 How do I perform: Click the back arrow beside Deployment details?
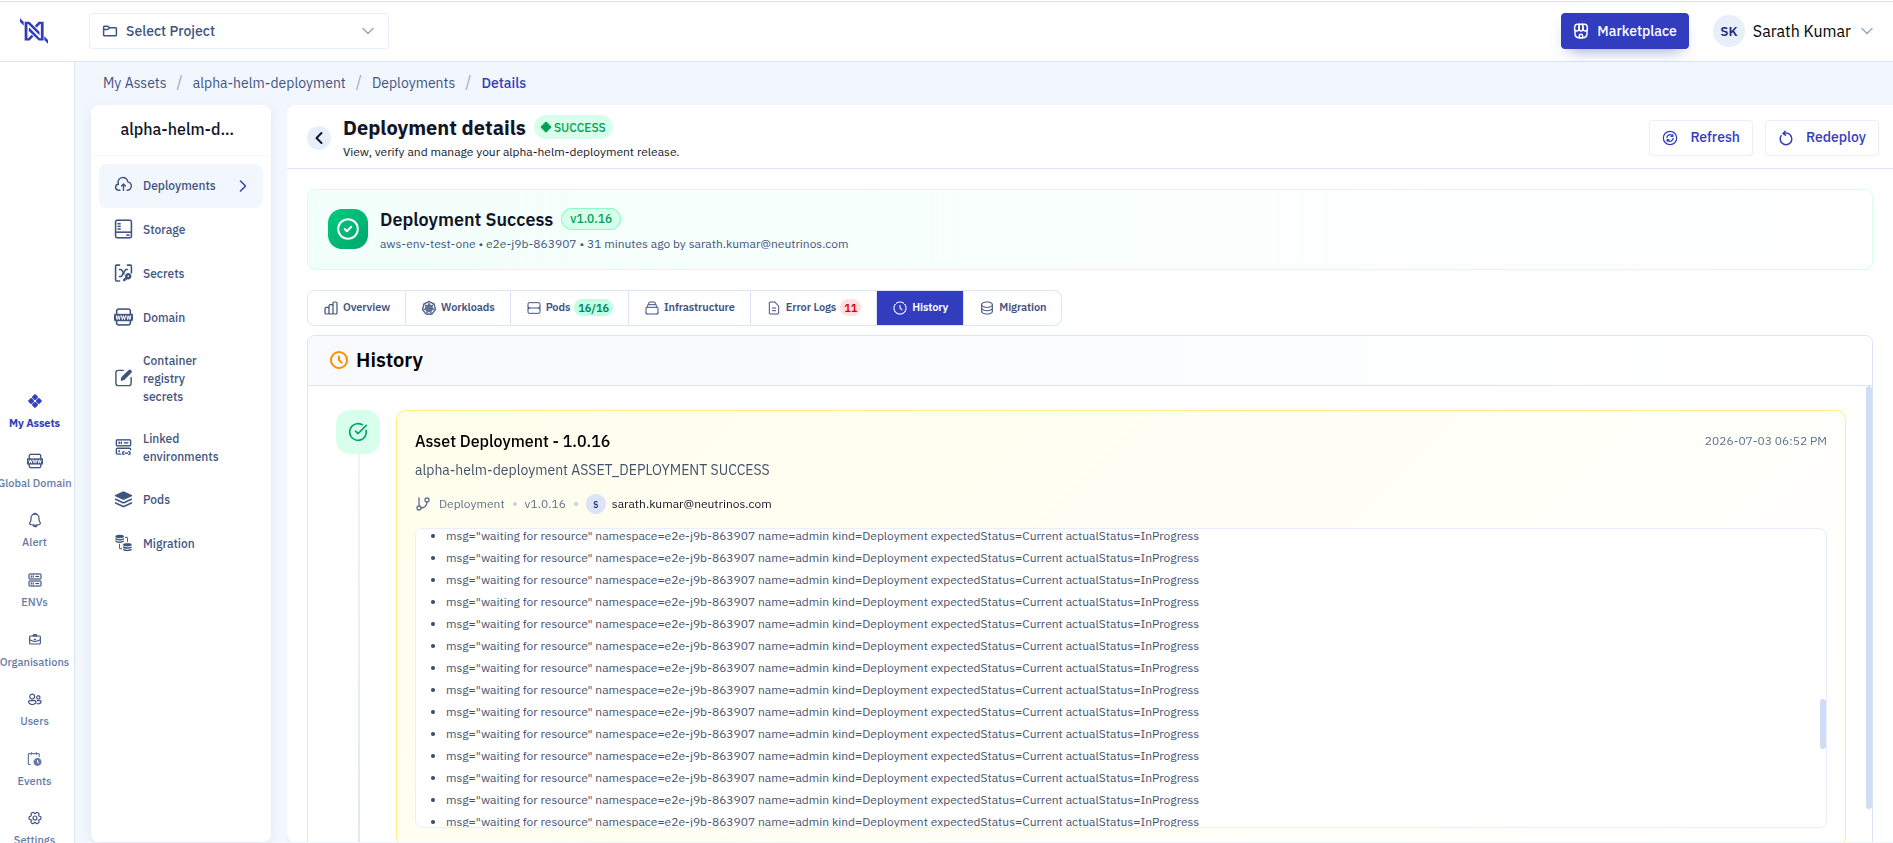point(319,138)
